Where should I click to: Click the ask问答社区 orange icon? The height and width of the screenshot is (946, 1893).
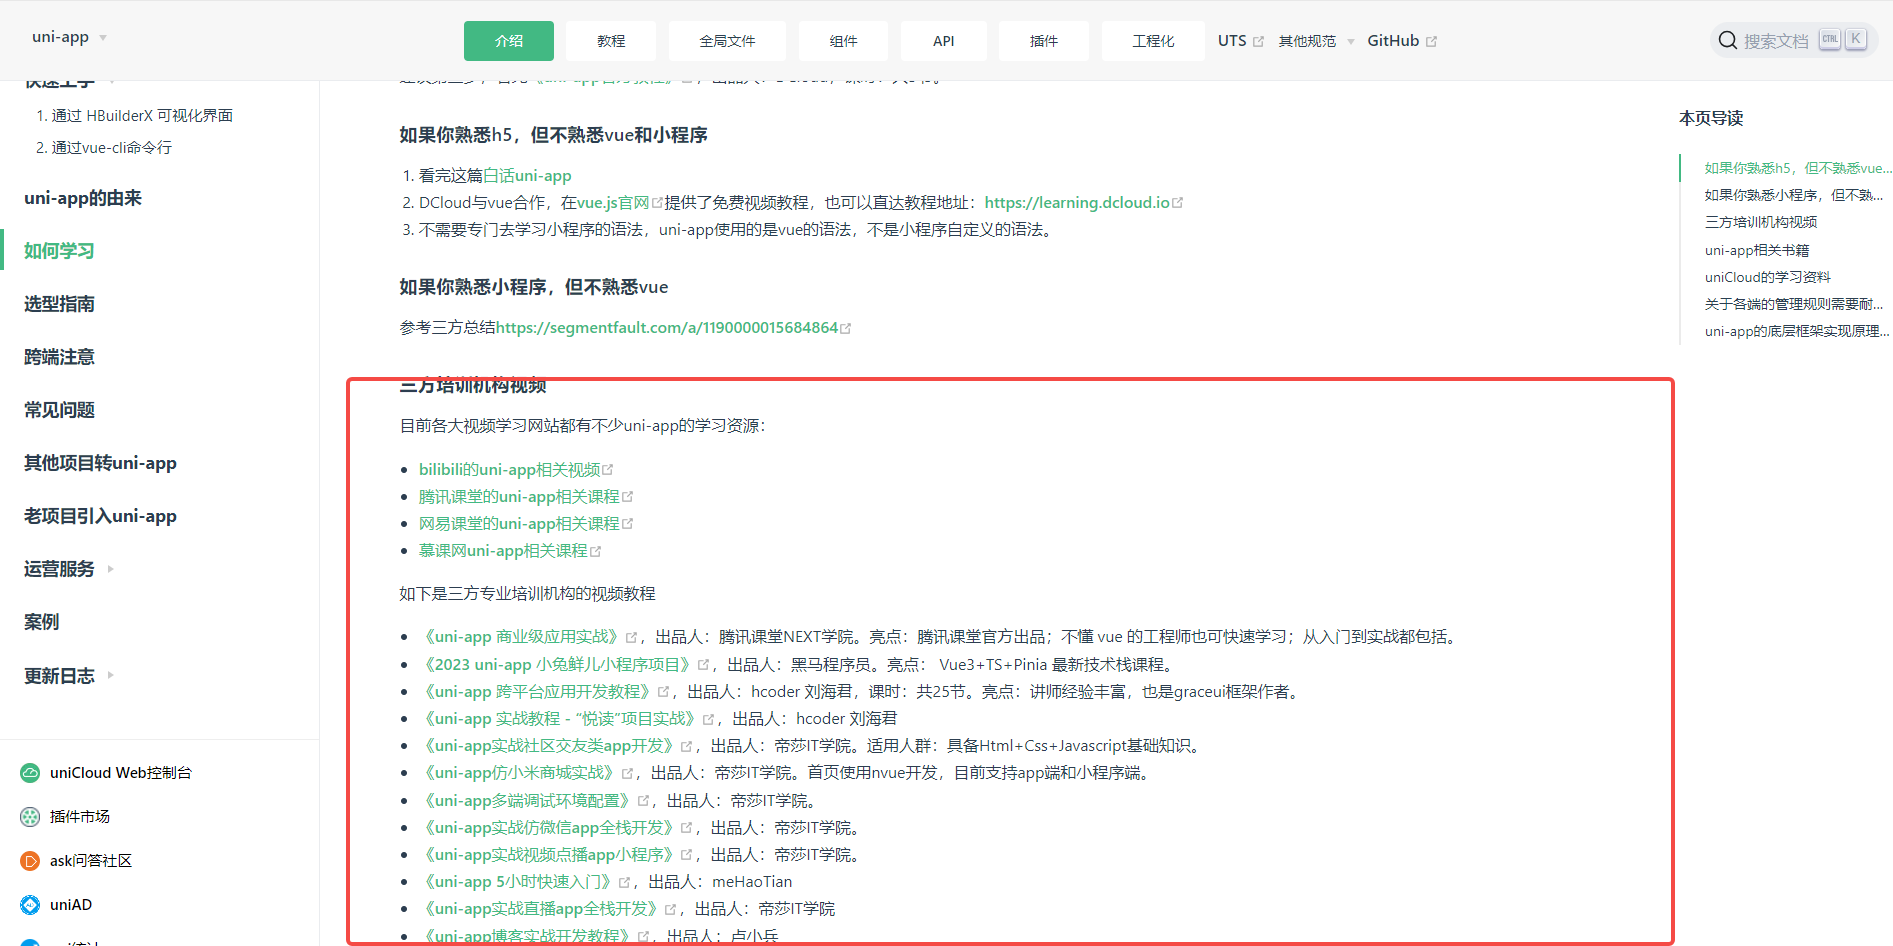30,861
